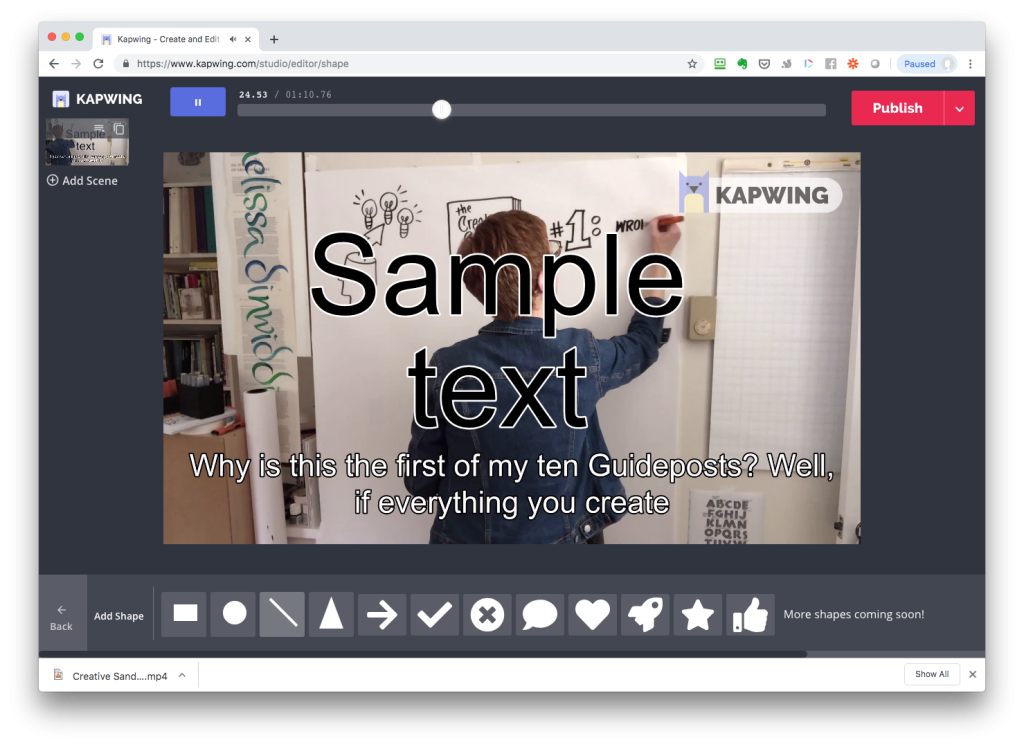Viewport: 1024px width, 747px height.
Task: Click the video timeline scrubber handle
Action: [x=442, y=109]
